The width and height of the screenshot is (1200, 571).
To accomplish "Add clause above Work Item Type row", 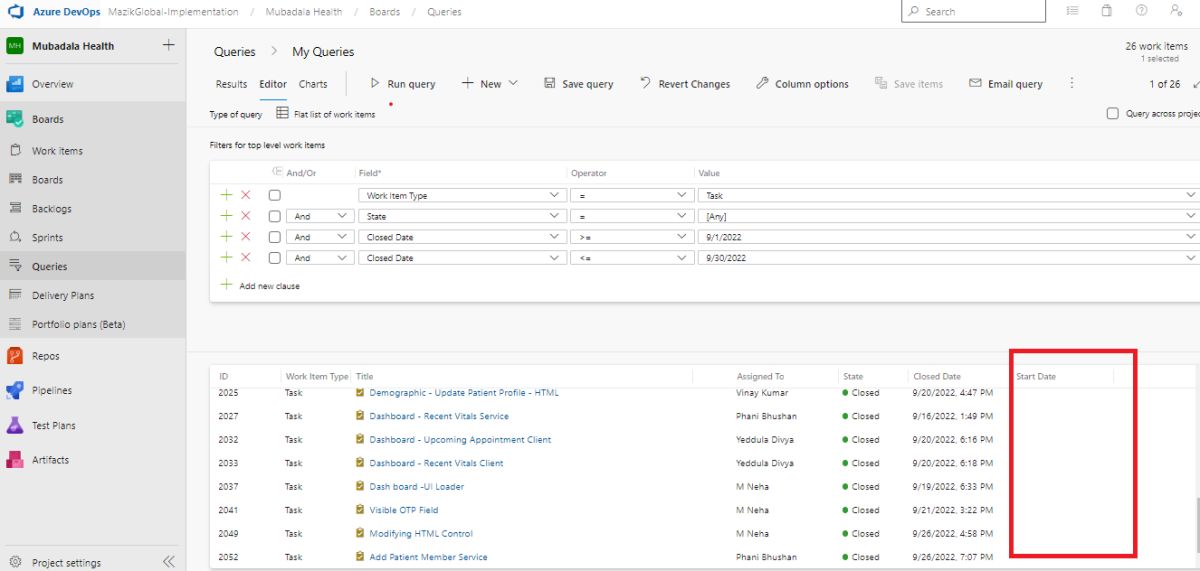I will click(226, 195).
